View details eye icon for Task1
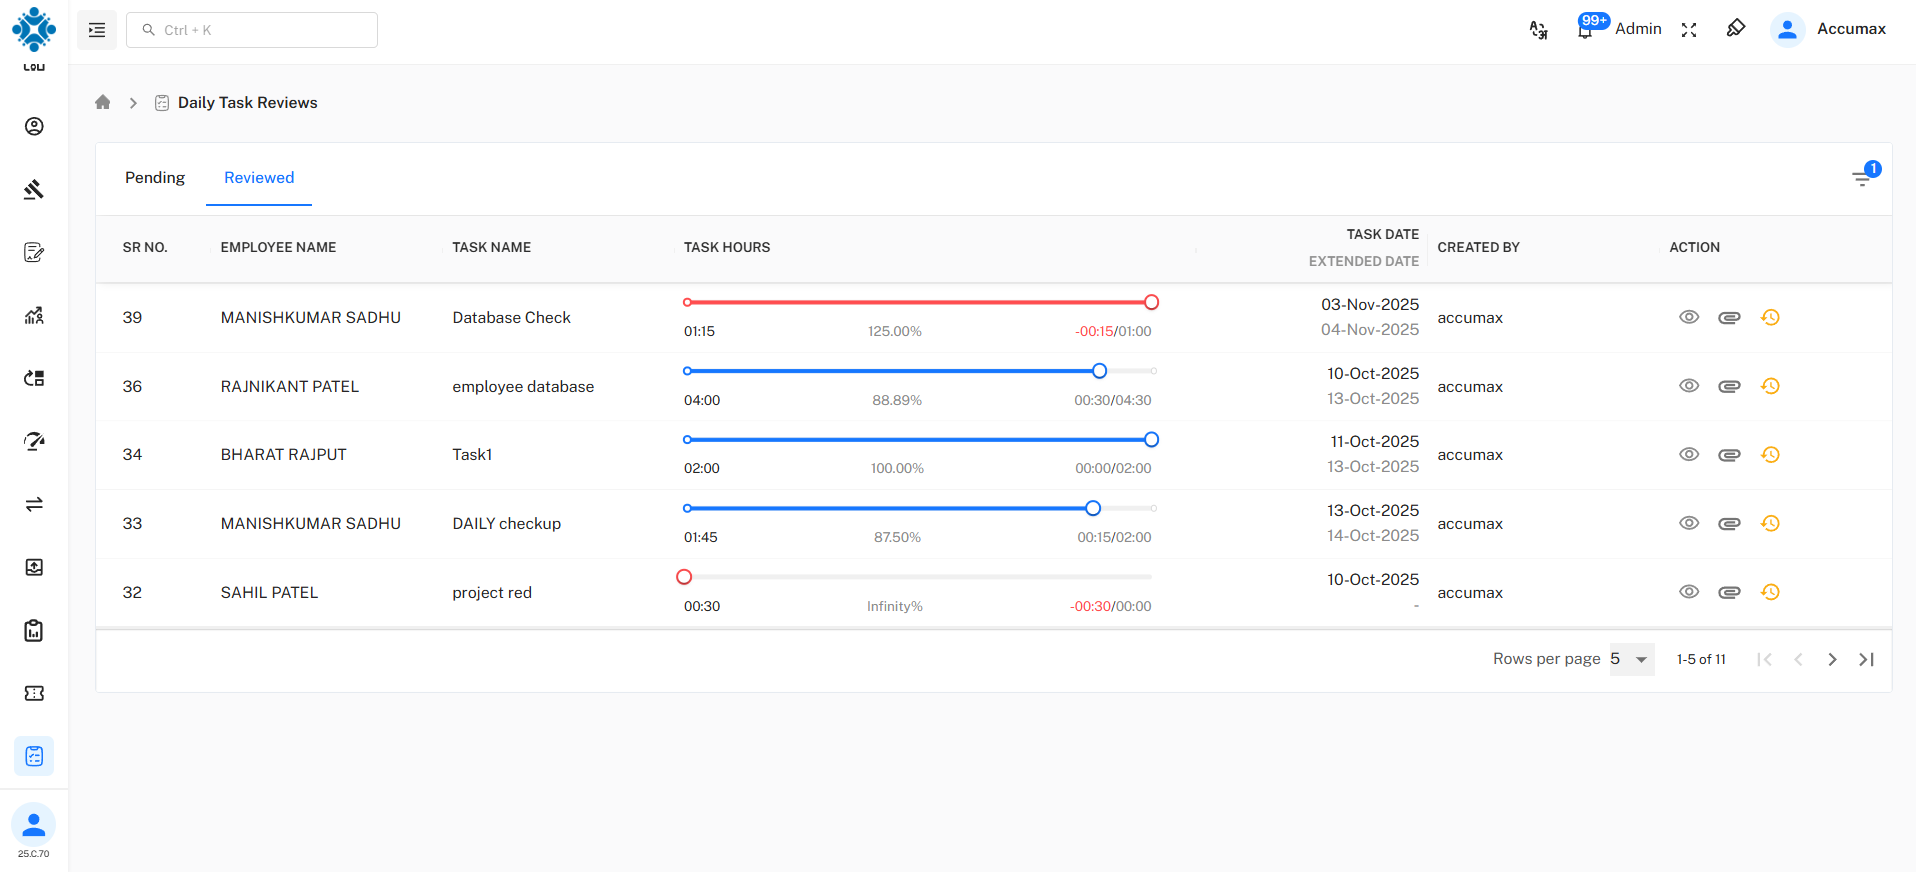1916x872 pixels. pyautogui.click(x=1689, y=454)
